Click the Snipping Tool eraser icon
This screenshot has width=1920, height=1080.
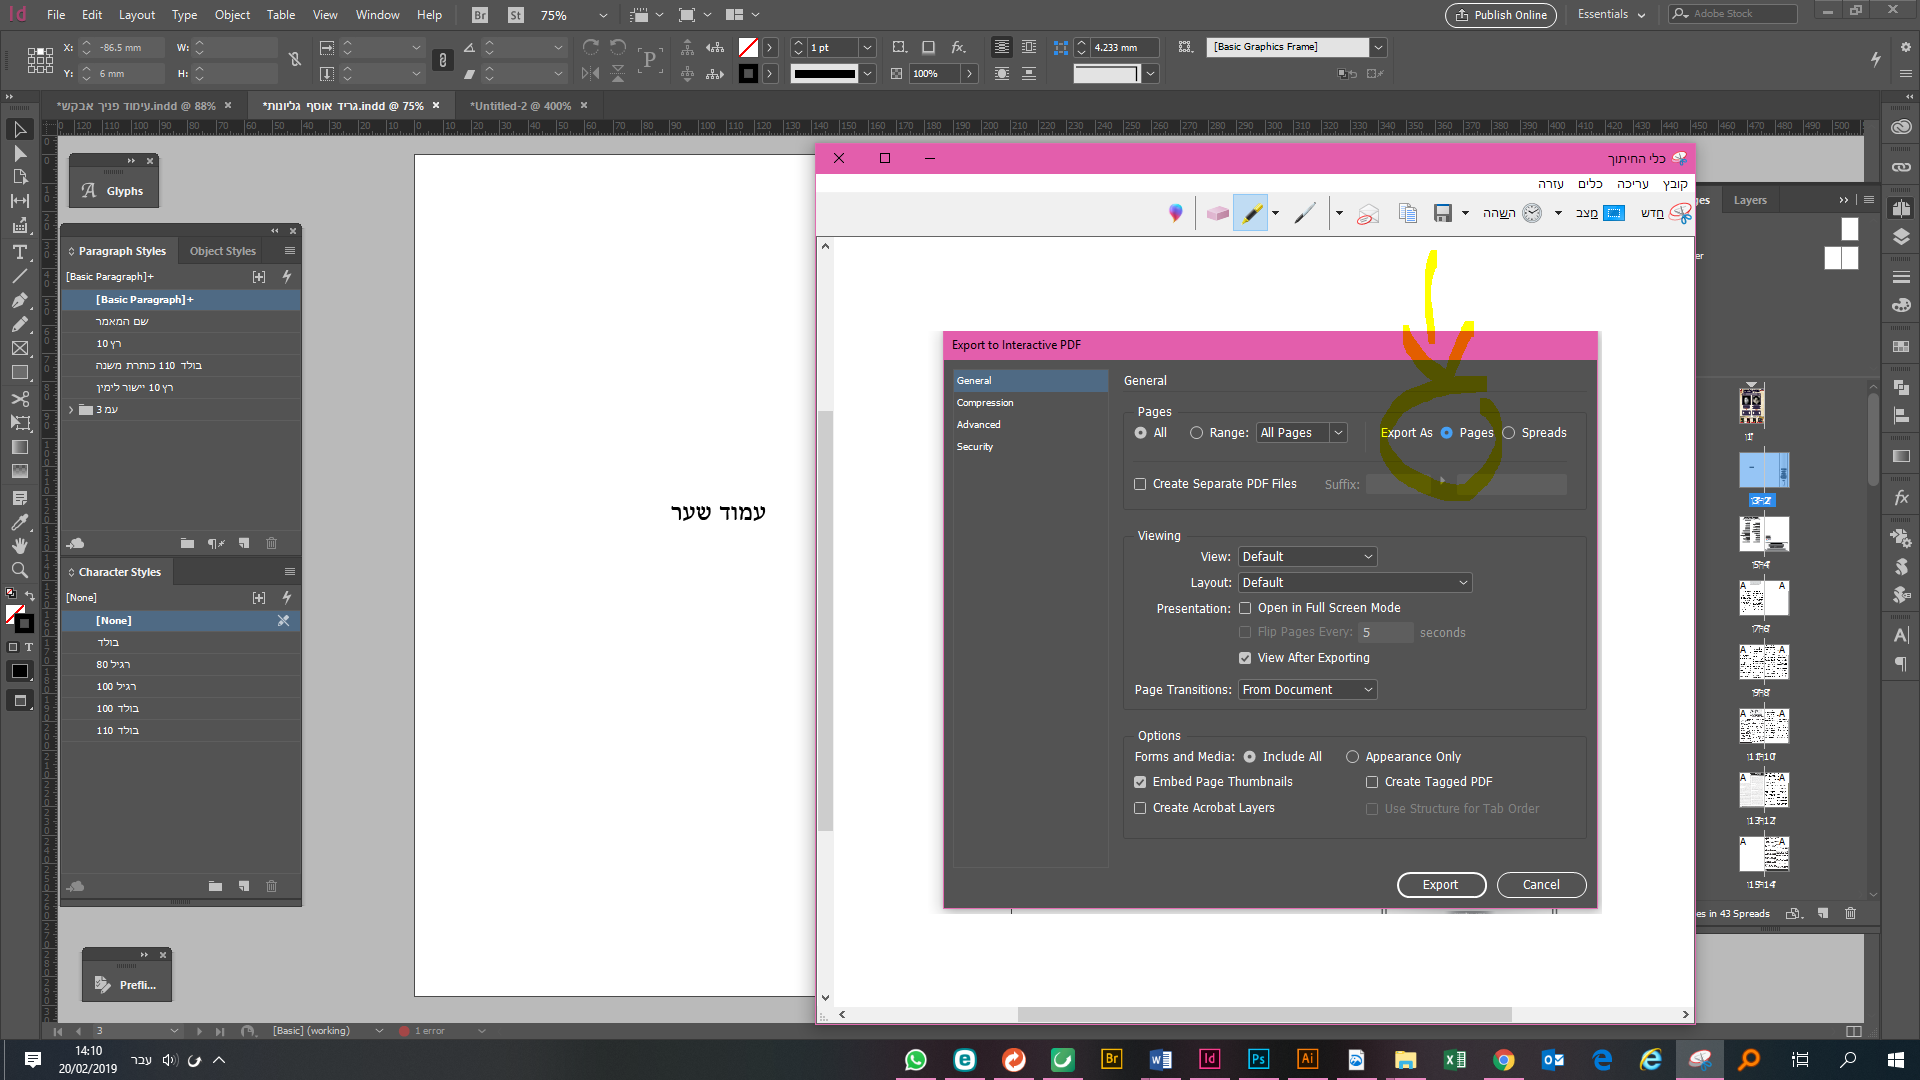point(1217,213)
